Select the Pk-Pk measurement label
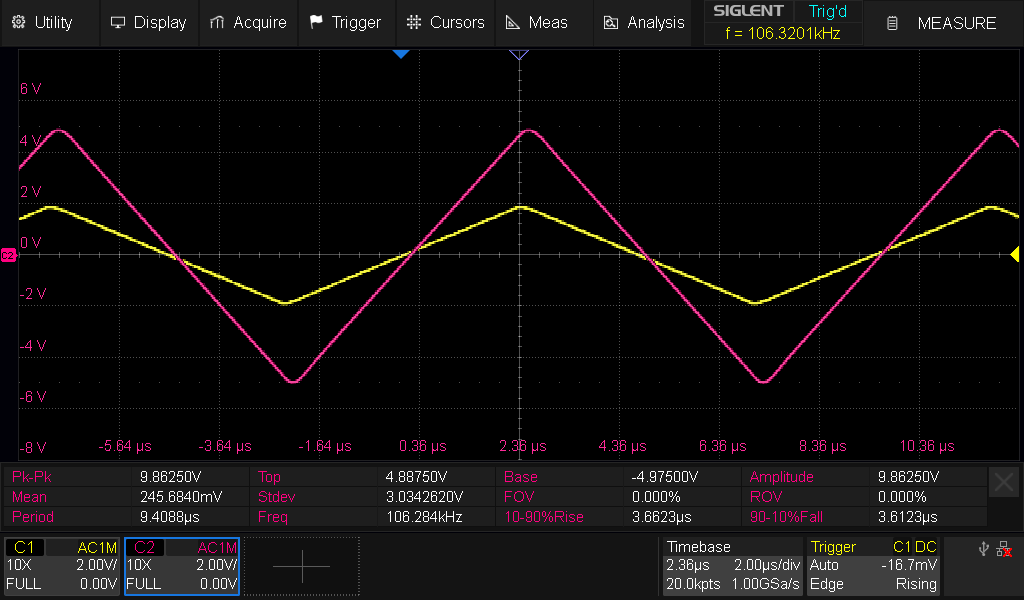The image size is (1024, 600). pos(32,477)
